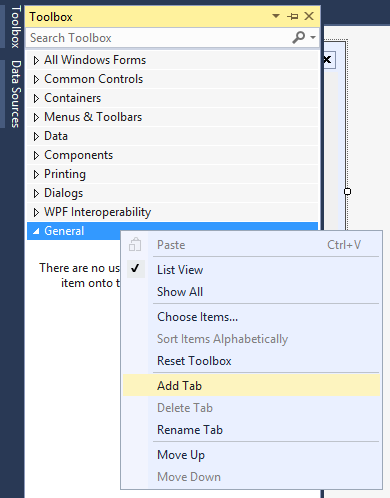Open the search options dropdown arrow
Viewport: 390px width, 498px height.
313,37
